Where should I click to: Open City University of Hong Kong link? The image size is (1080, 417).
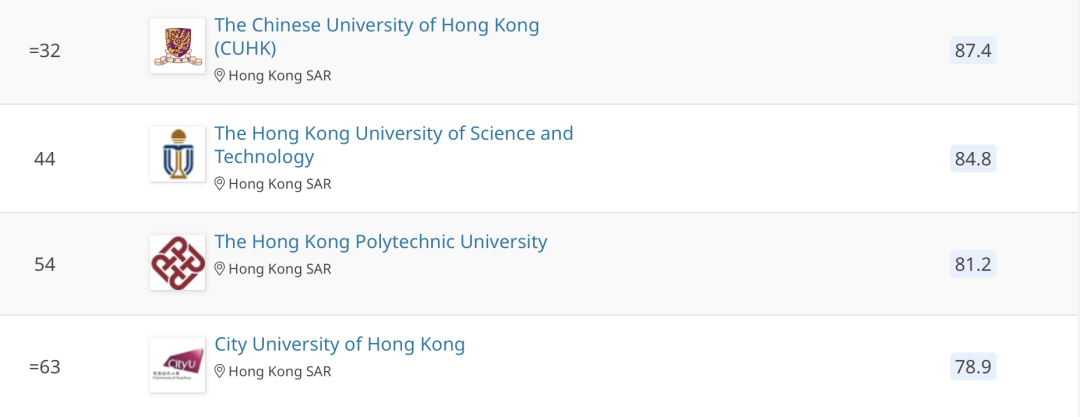coord(340,345)
